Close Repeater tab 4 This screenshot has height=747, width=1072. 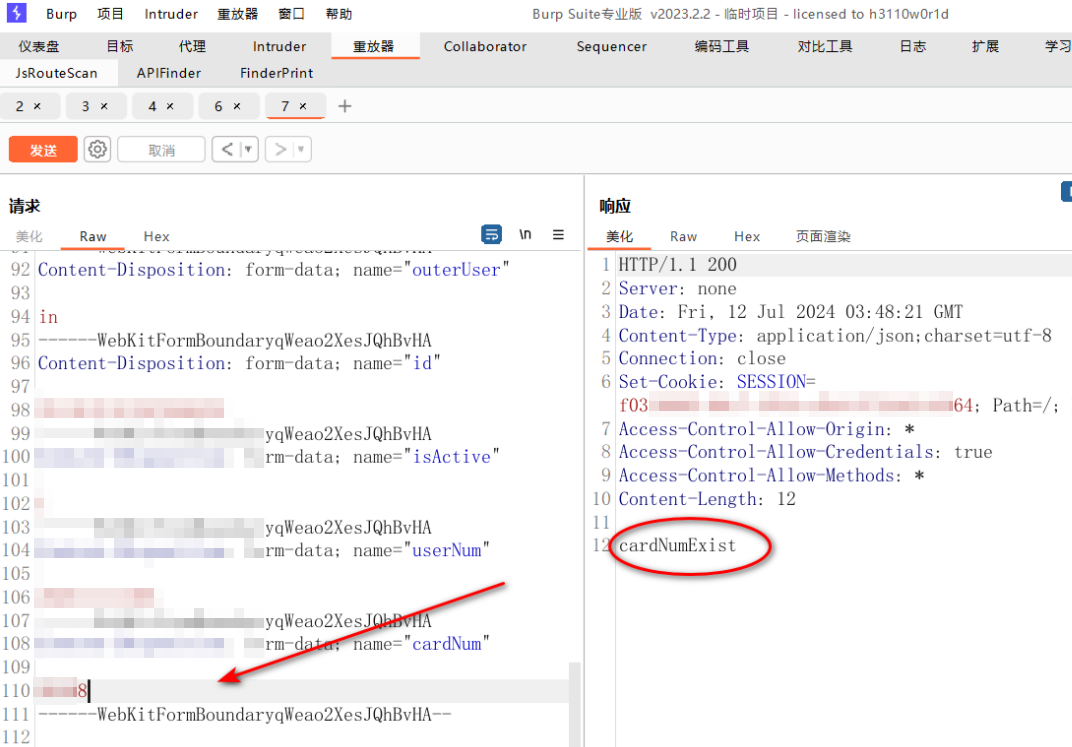click(x=170, y=106)
